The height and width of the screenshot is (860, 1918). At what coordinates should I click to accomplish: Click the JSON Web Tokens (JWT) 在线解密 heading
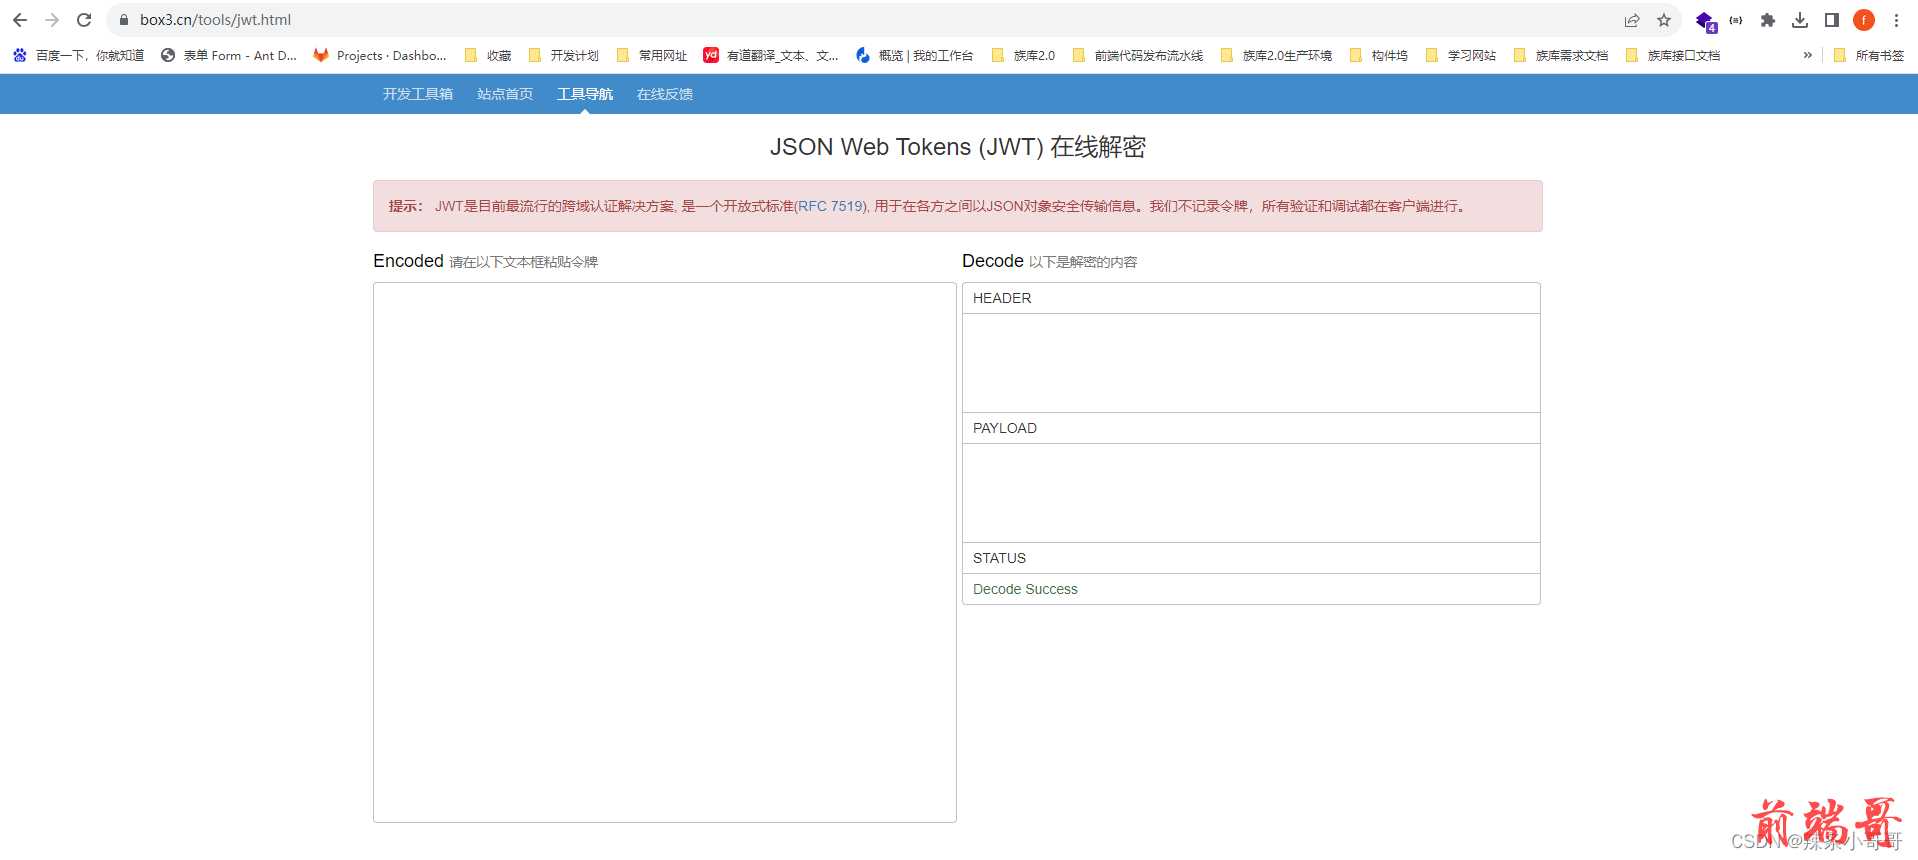pos(958,147)
